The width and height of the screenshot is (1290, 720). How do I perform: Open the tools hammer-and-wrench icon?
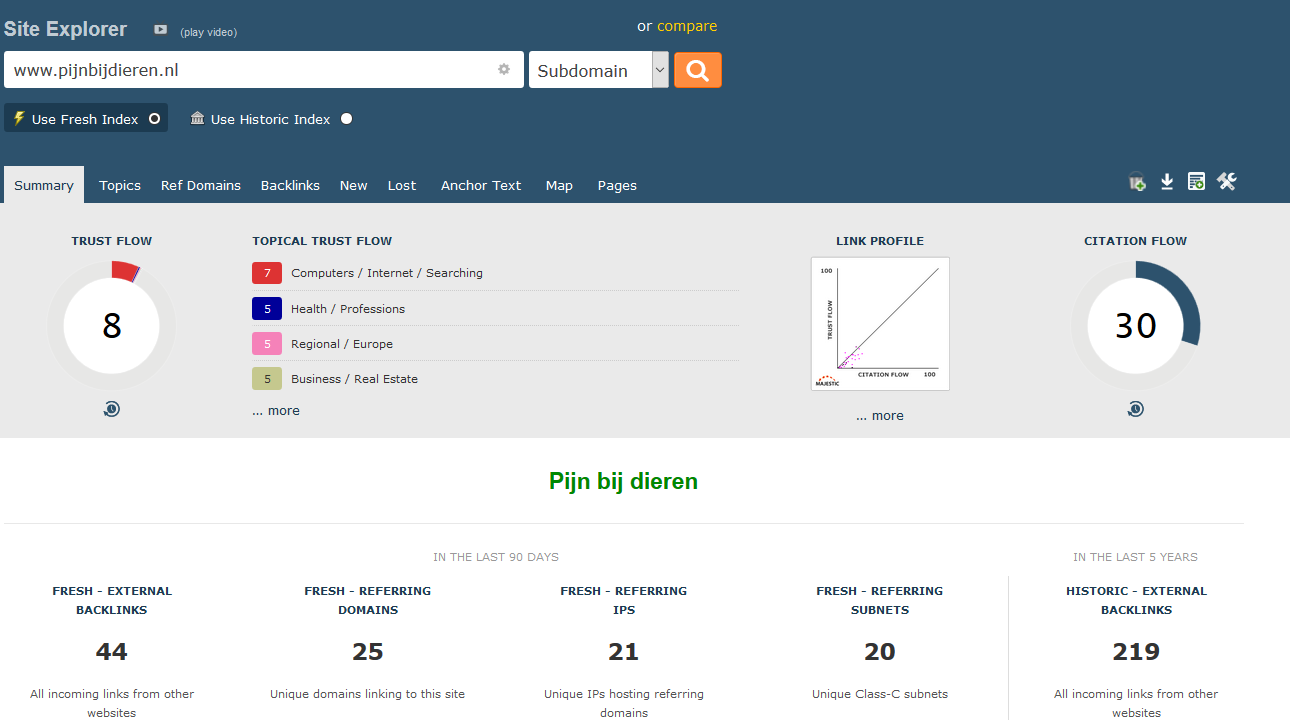coord(1227,181)
